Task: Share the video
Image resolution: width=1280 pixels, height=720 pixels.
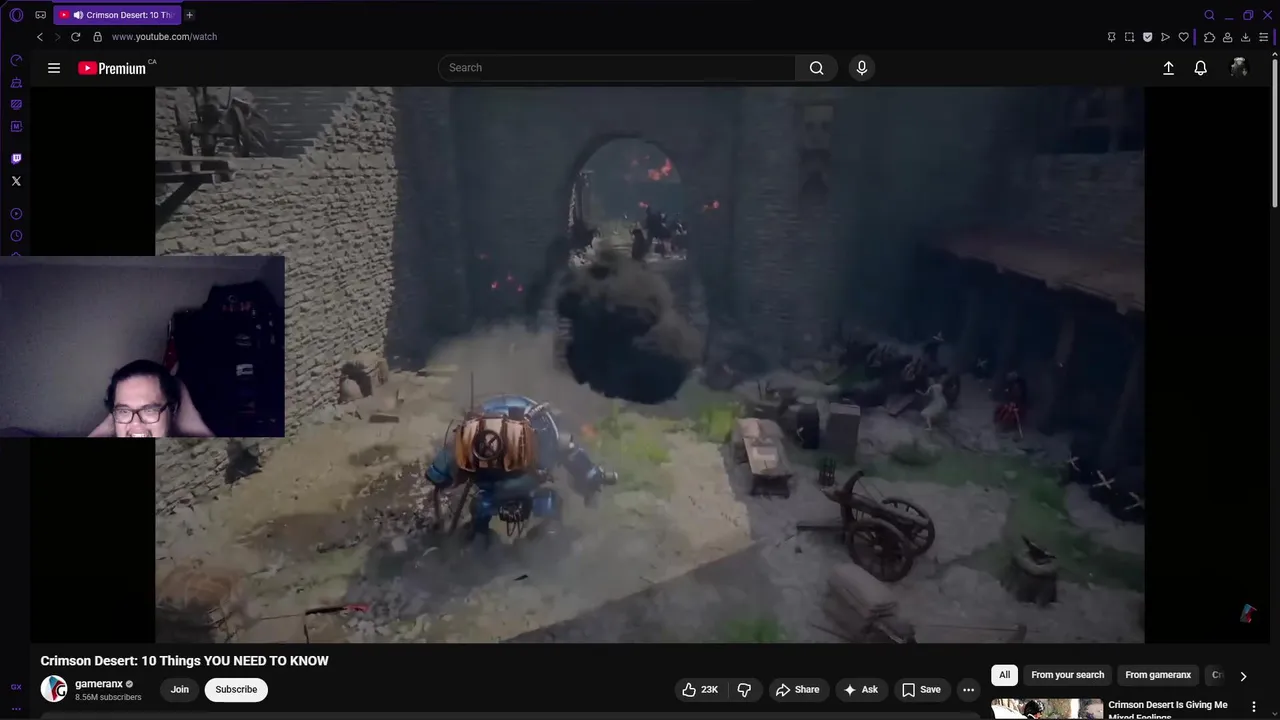Action: point(797,690)
